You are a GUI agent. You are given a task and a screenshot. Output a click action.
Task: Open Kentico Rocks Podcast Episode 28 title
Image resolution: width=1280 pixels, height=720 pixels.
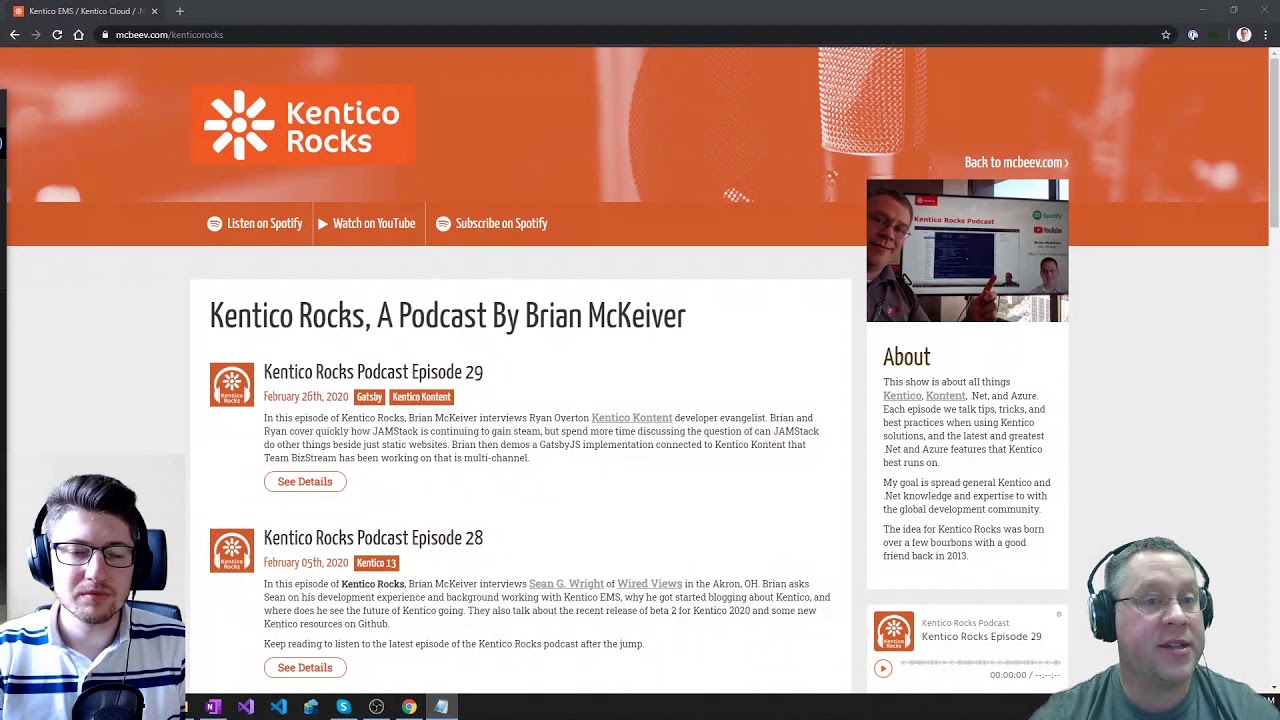pyautogui.click(x=373, y=538)
